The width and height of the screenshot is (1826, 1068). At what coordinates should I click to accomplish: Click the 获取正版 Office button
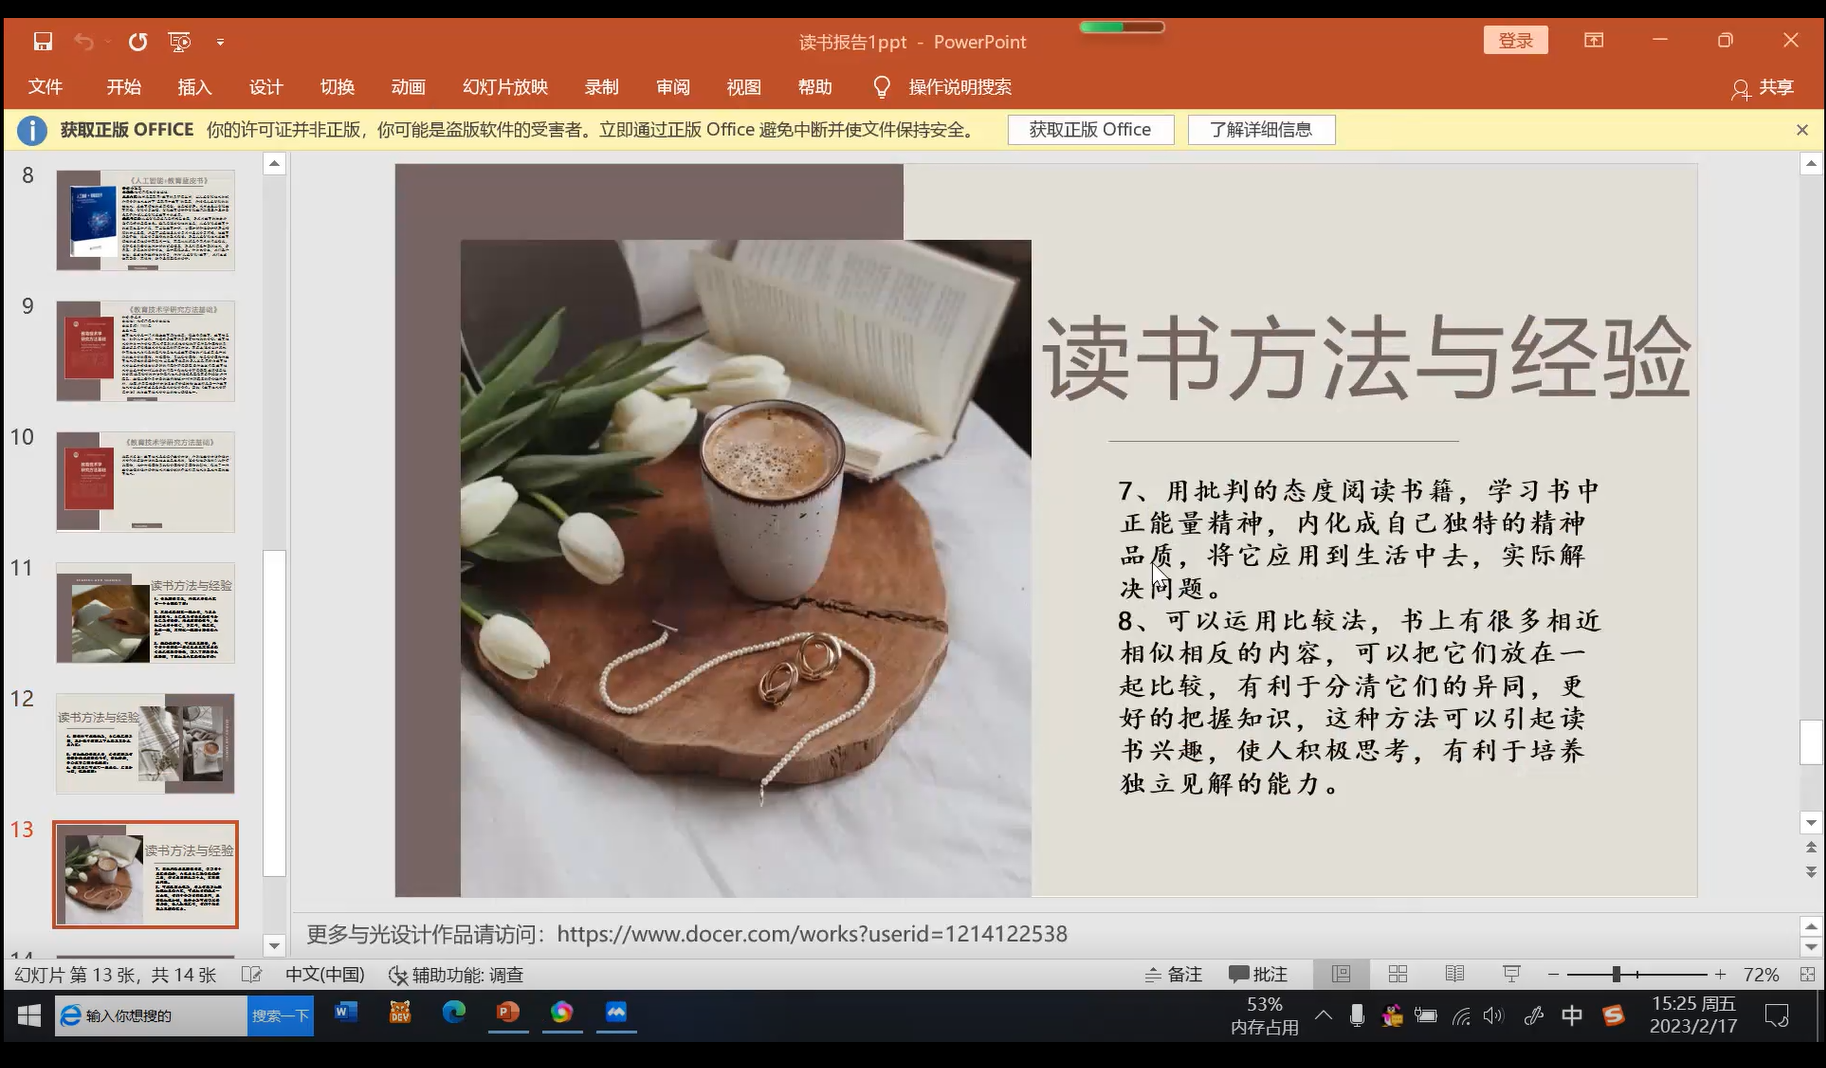pos(1090,130)
